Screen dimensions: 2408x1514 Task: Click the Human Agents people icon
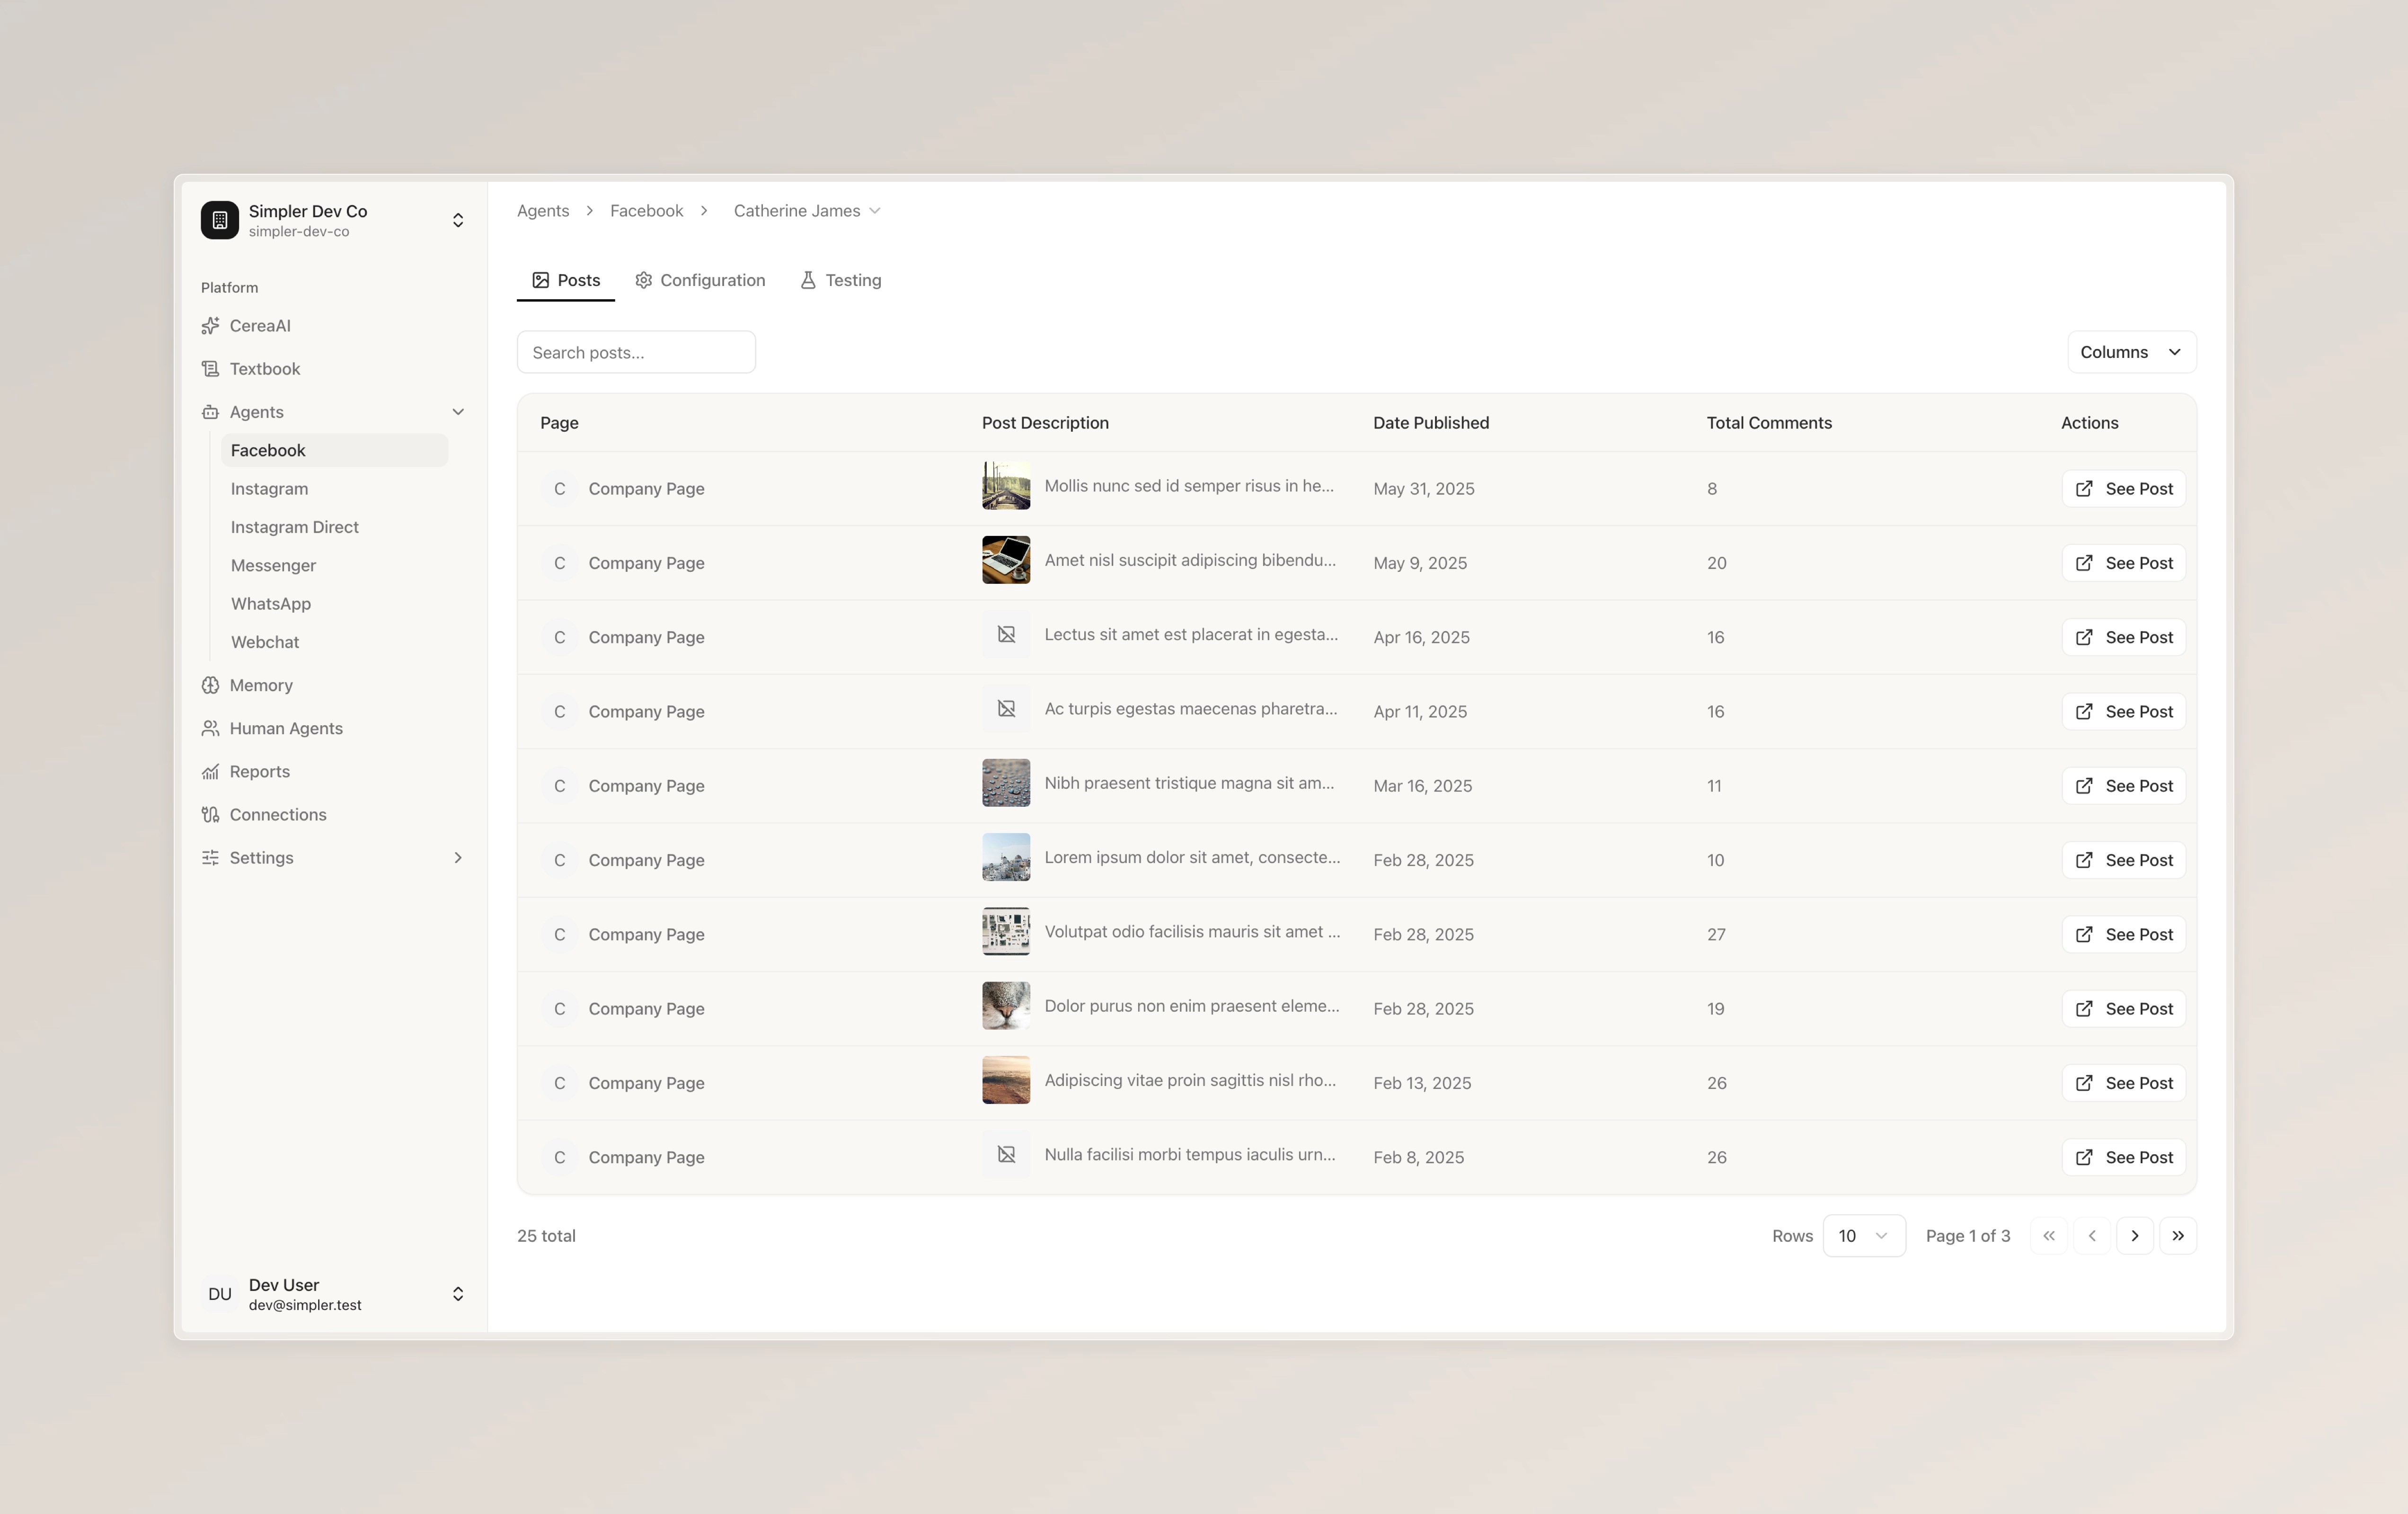[210, 728]
